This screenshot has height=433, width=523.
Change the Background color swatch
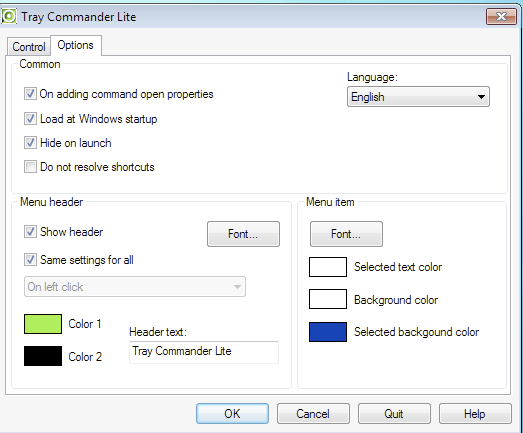coord(328,299)
